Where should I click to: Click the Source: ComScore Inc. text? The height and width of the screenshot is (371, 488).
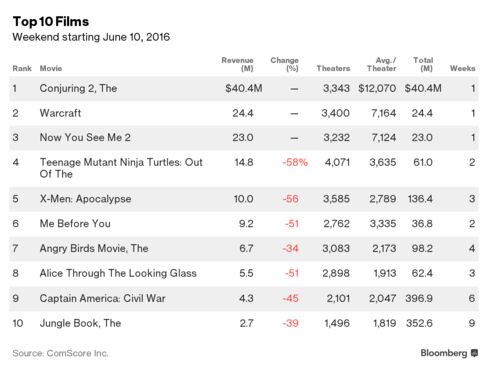(60, 353)
